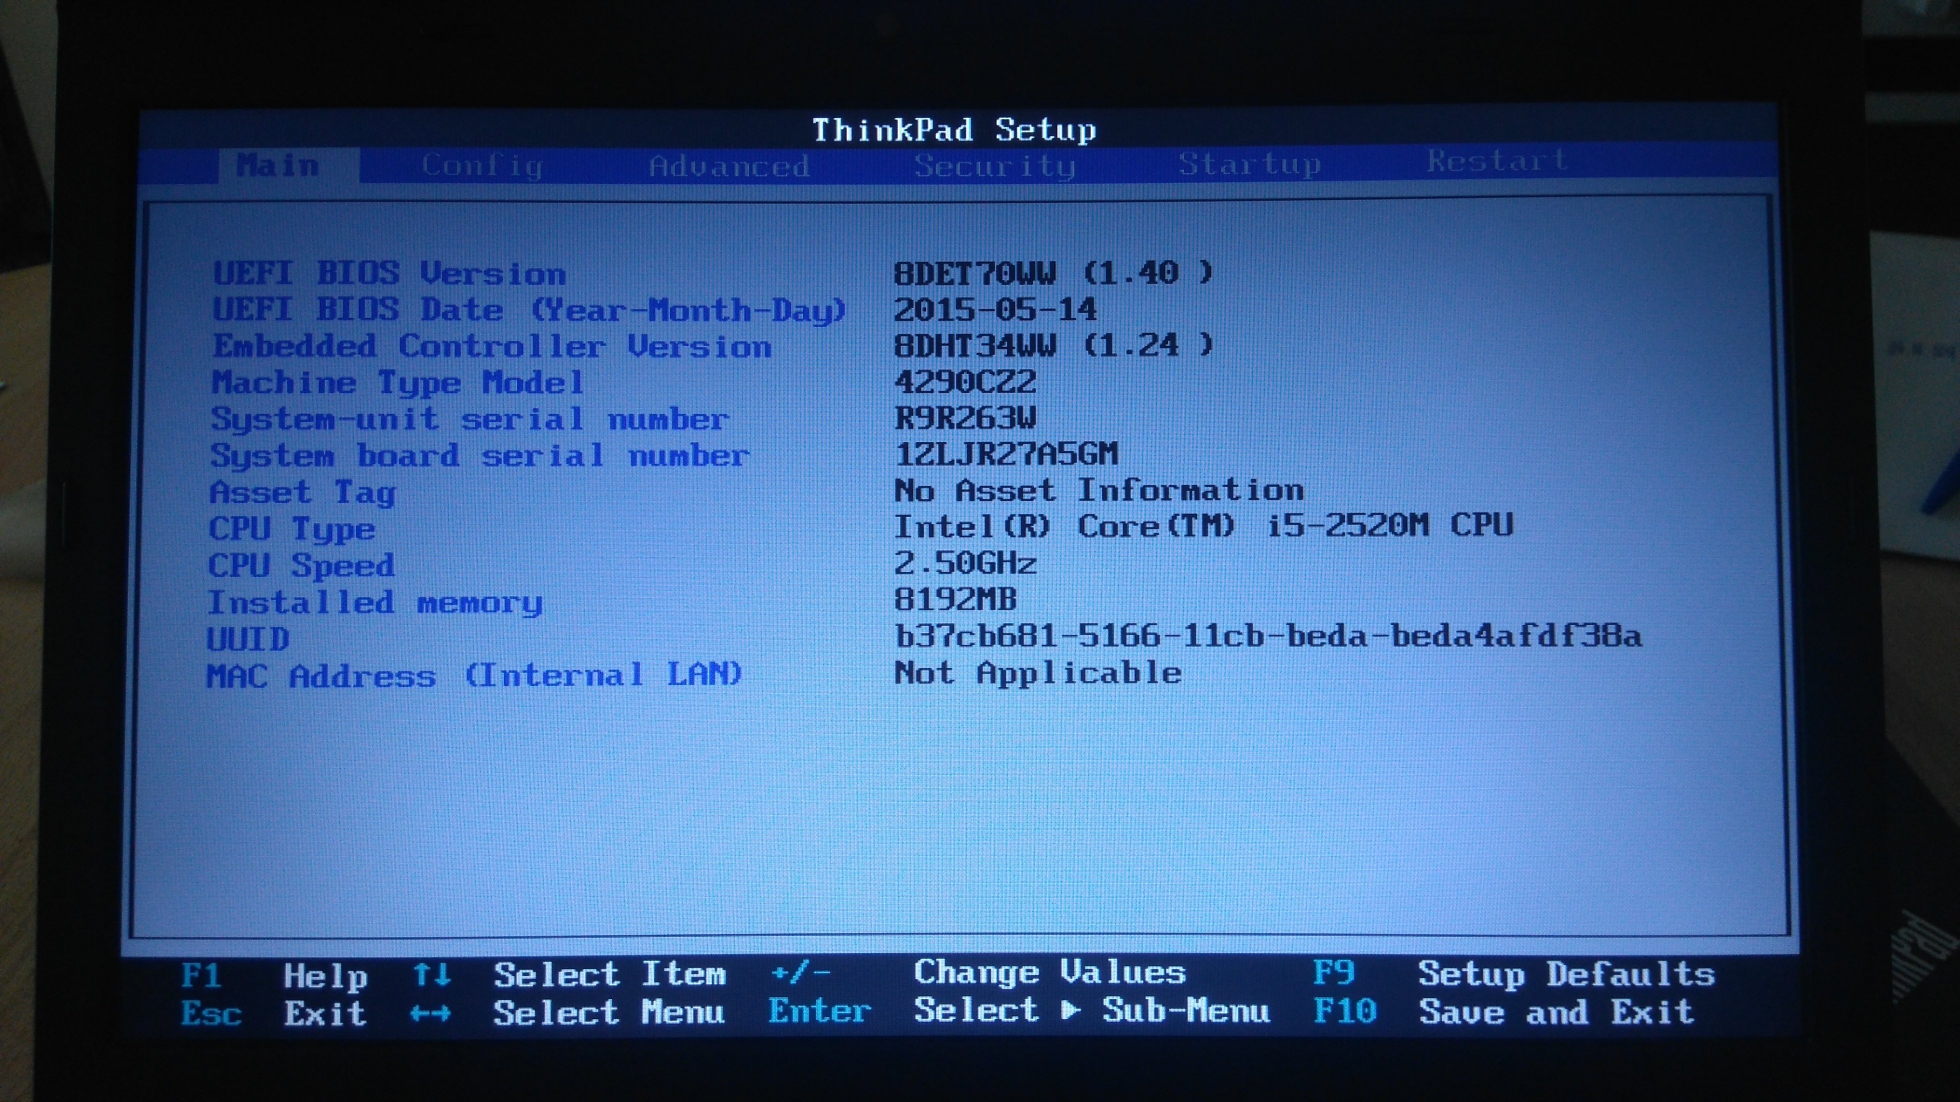Select System board serial number label

pyautogui.click(x=479, y=455)
